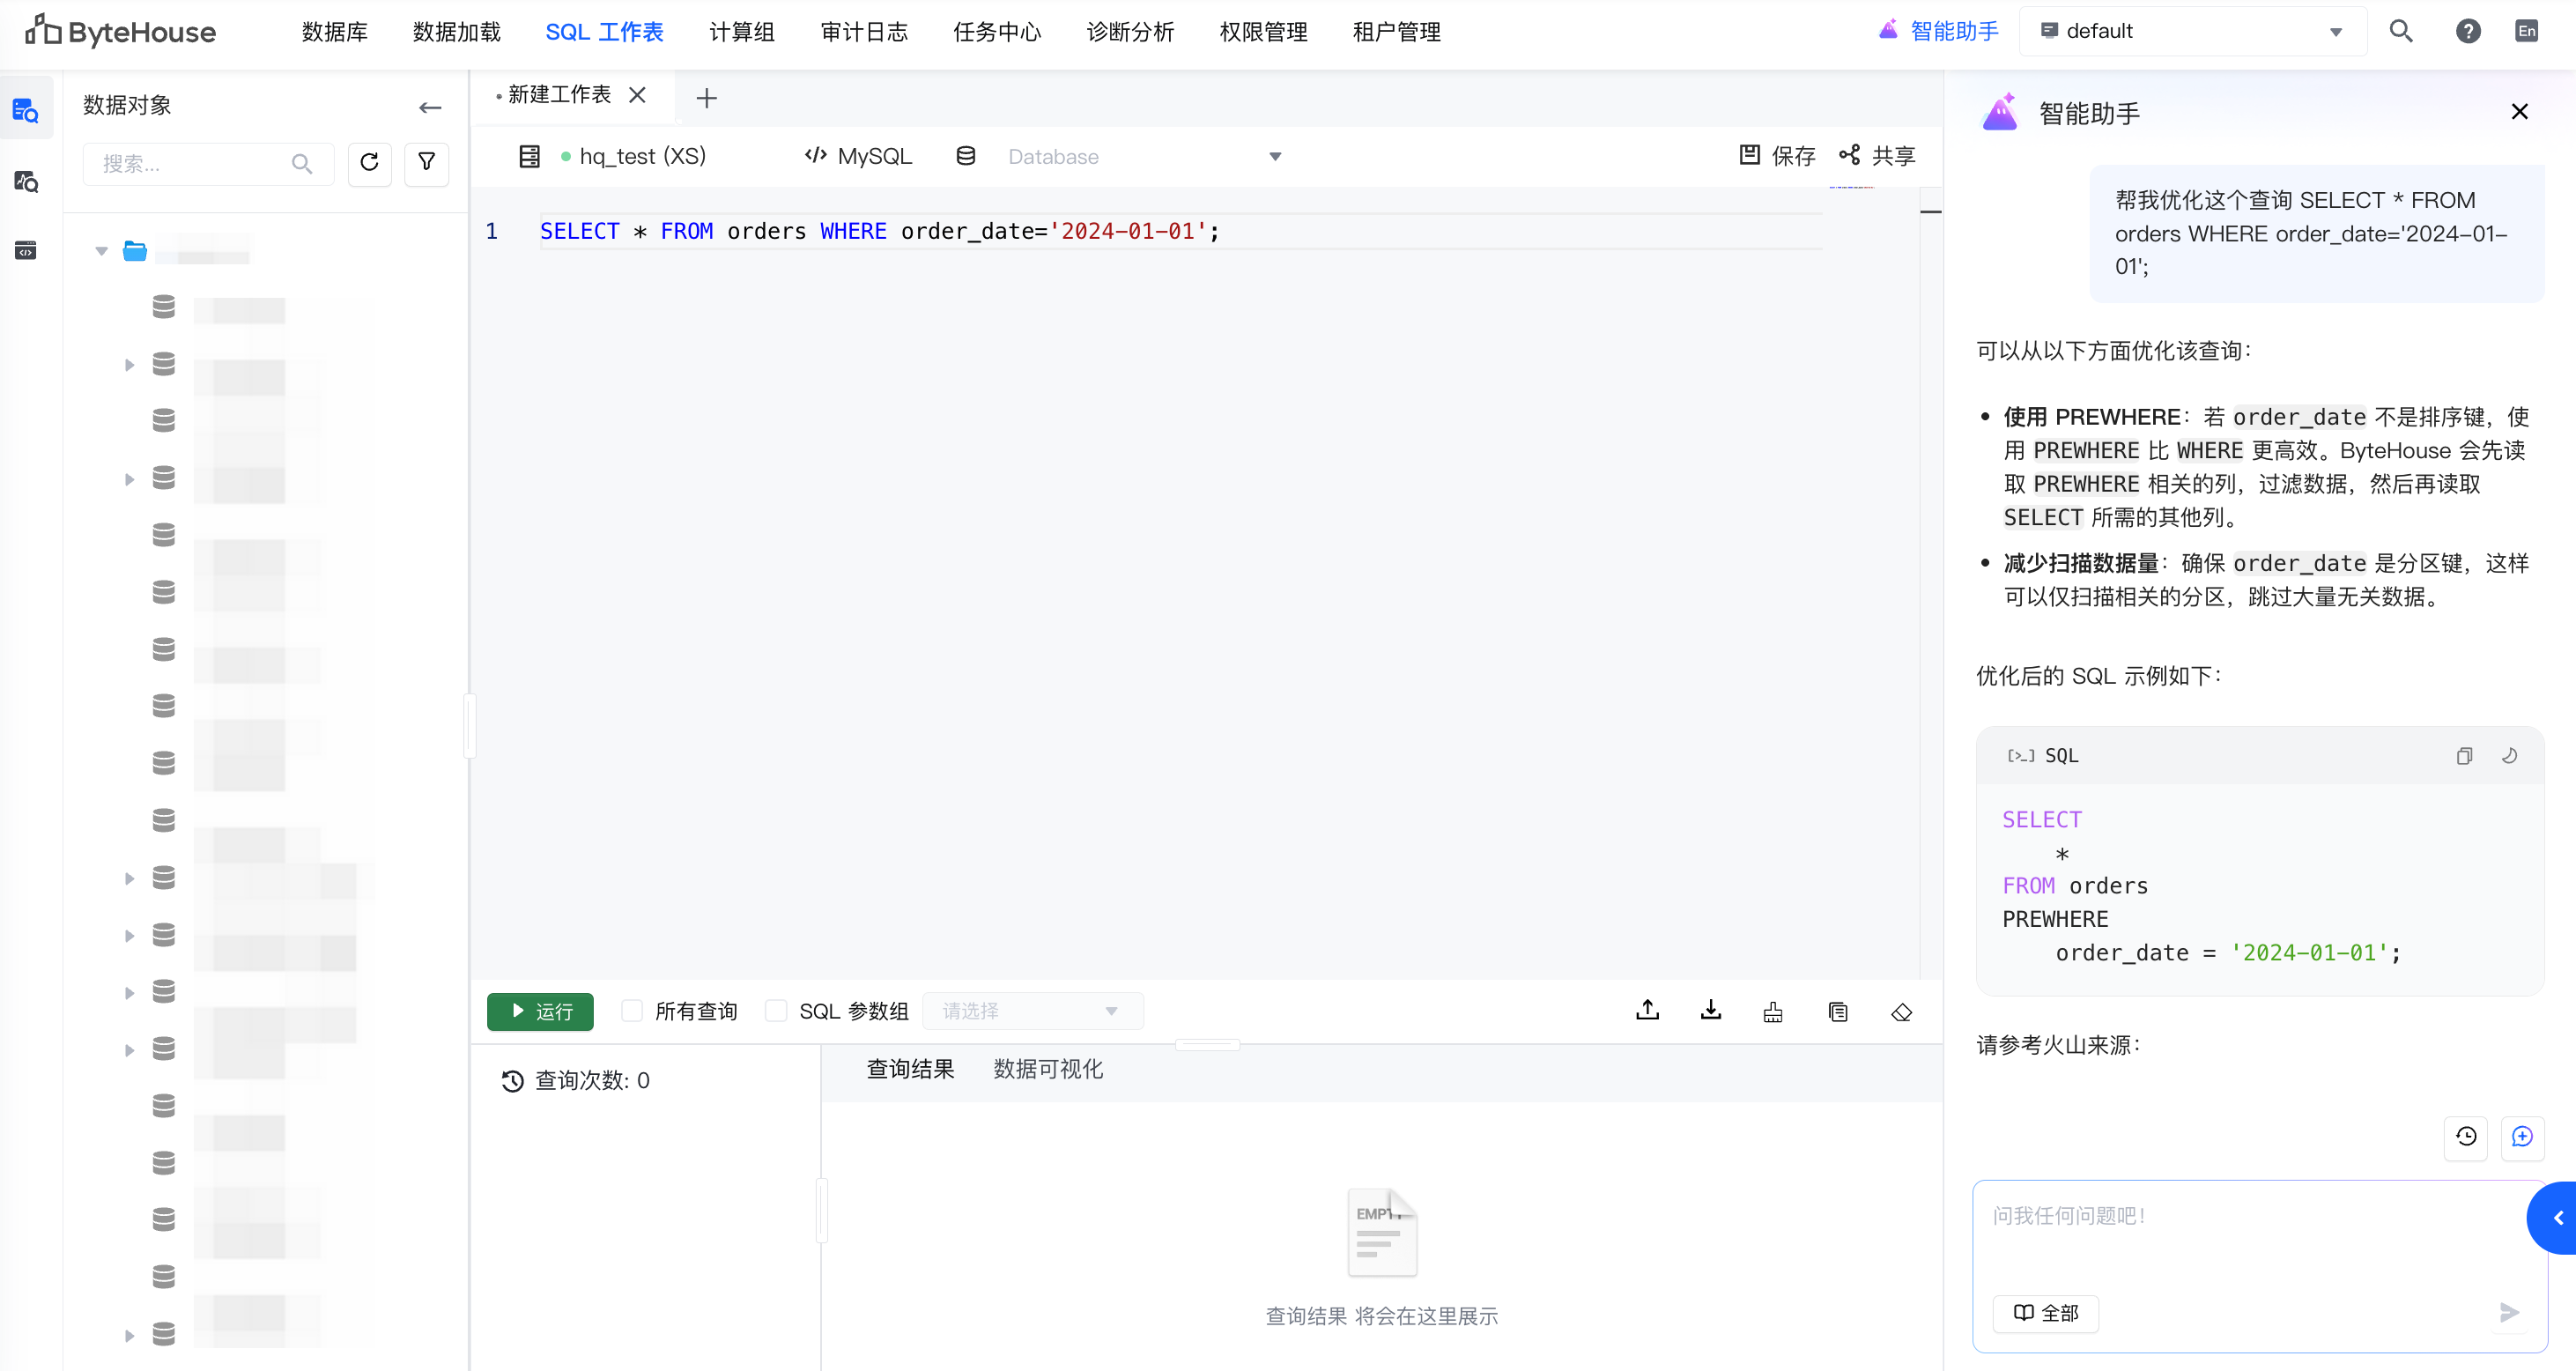Open the filter icon beside search box
This screenshot has height=1371, width=2576.
[x=426, y=163]
